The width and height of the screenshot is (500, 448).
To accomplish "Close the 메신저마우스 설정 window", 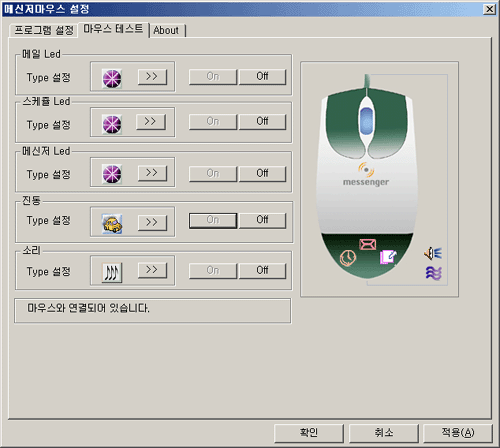I will [489, 9].
